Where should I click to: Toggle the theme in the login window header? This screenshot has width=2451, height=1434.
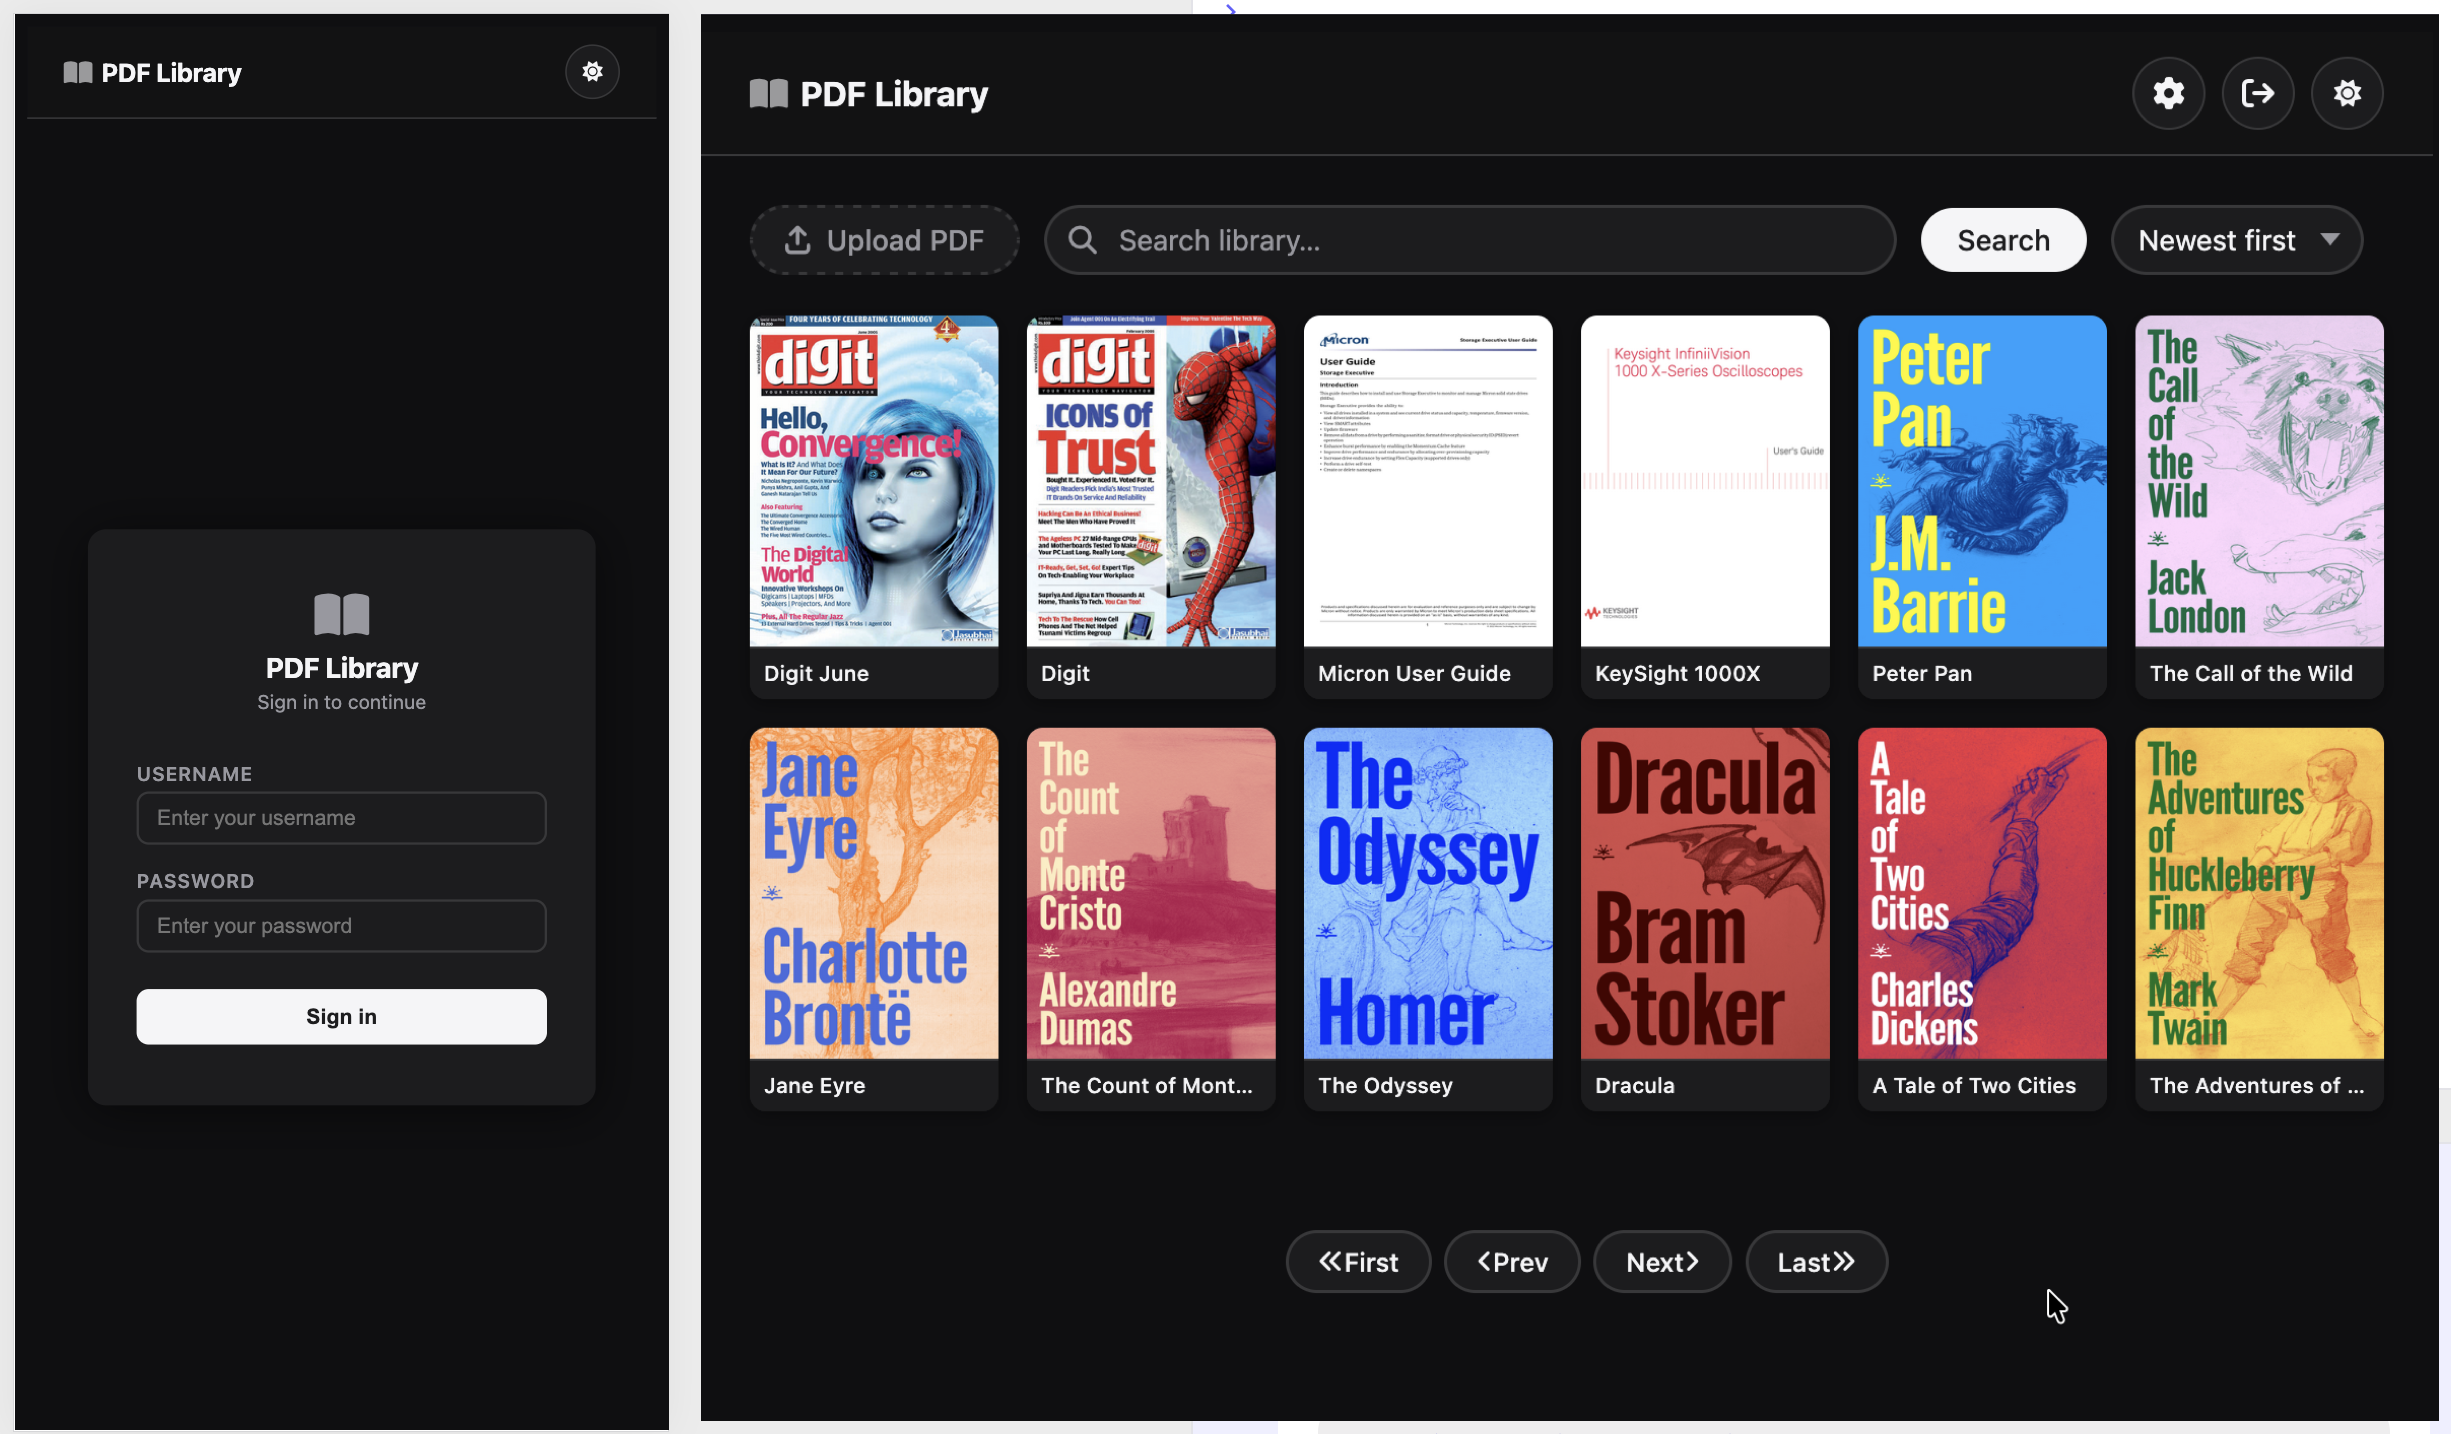(x=592, y=72)
